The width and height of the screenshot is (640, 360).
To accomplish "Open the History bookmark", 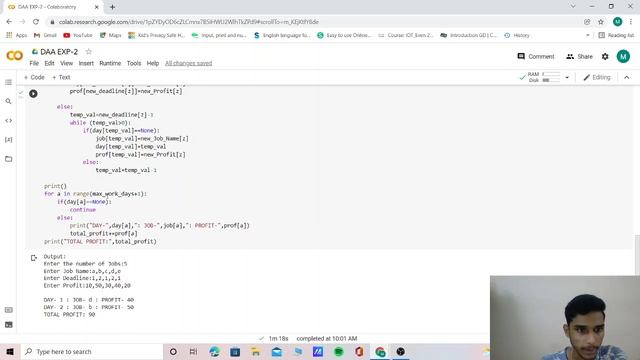I will [517, 35].
